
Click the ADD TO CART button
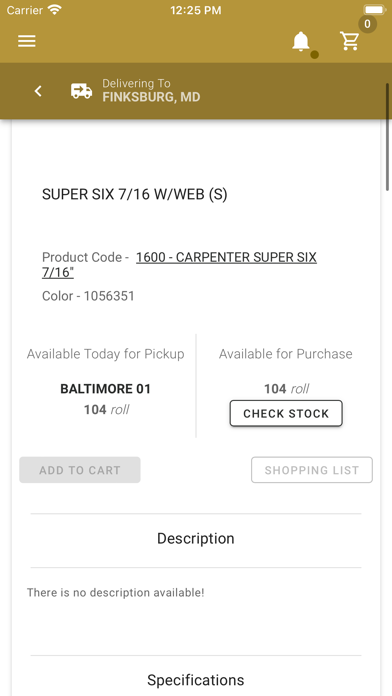point(80,470)
